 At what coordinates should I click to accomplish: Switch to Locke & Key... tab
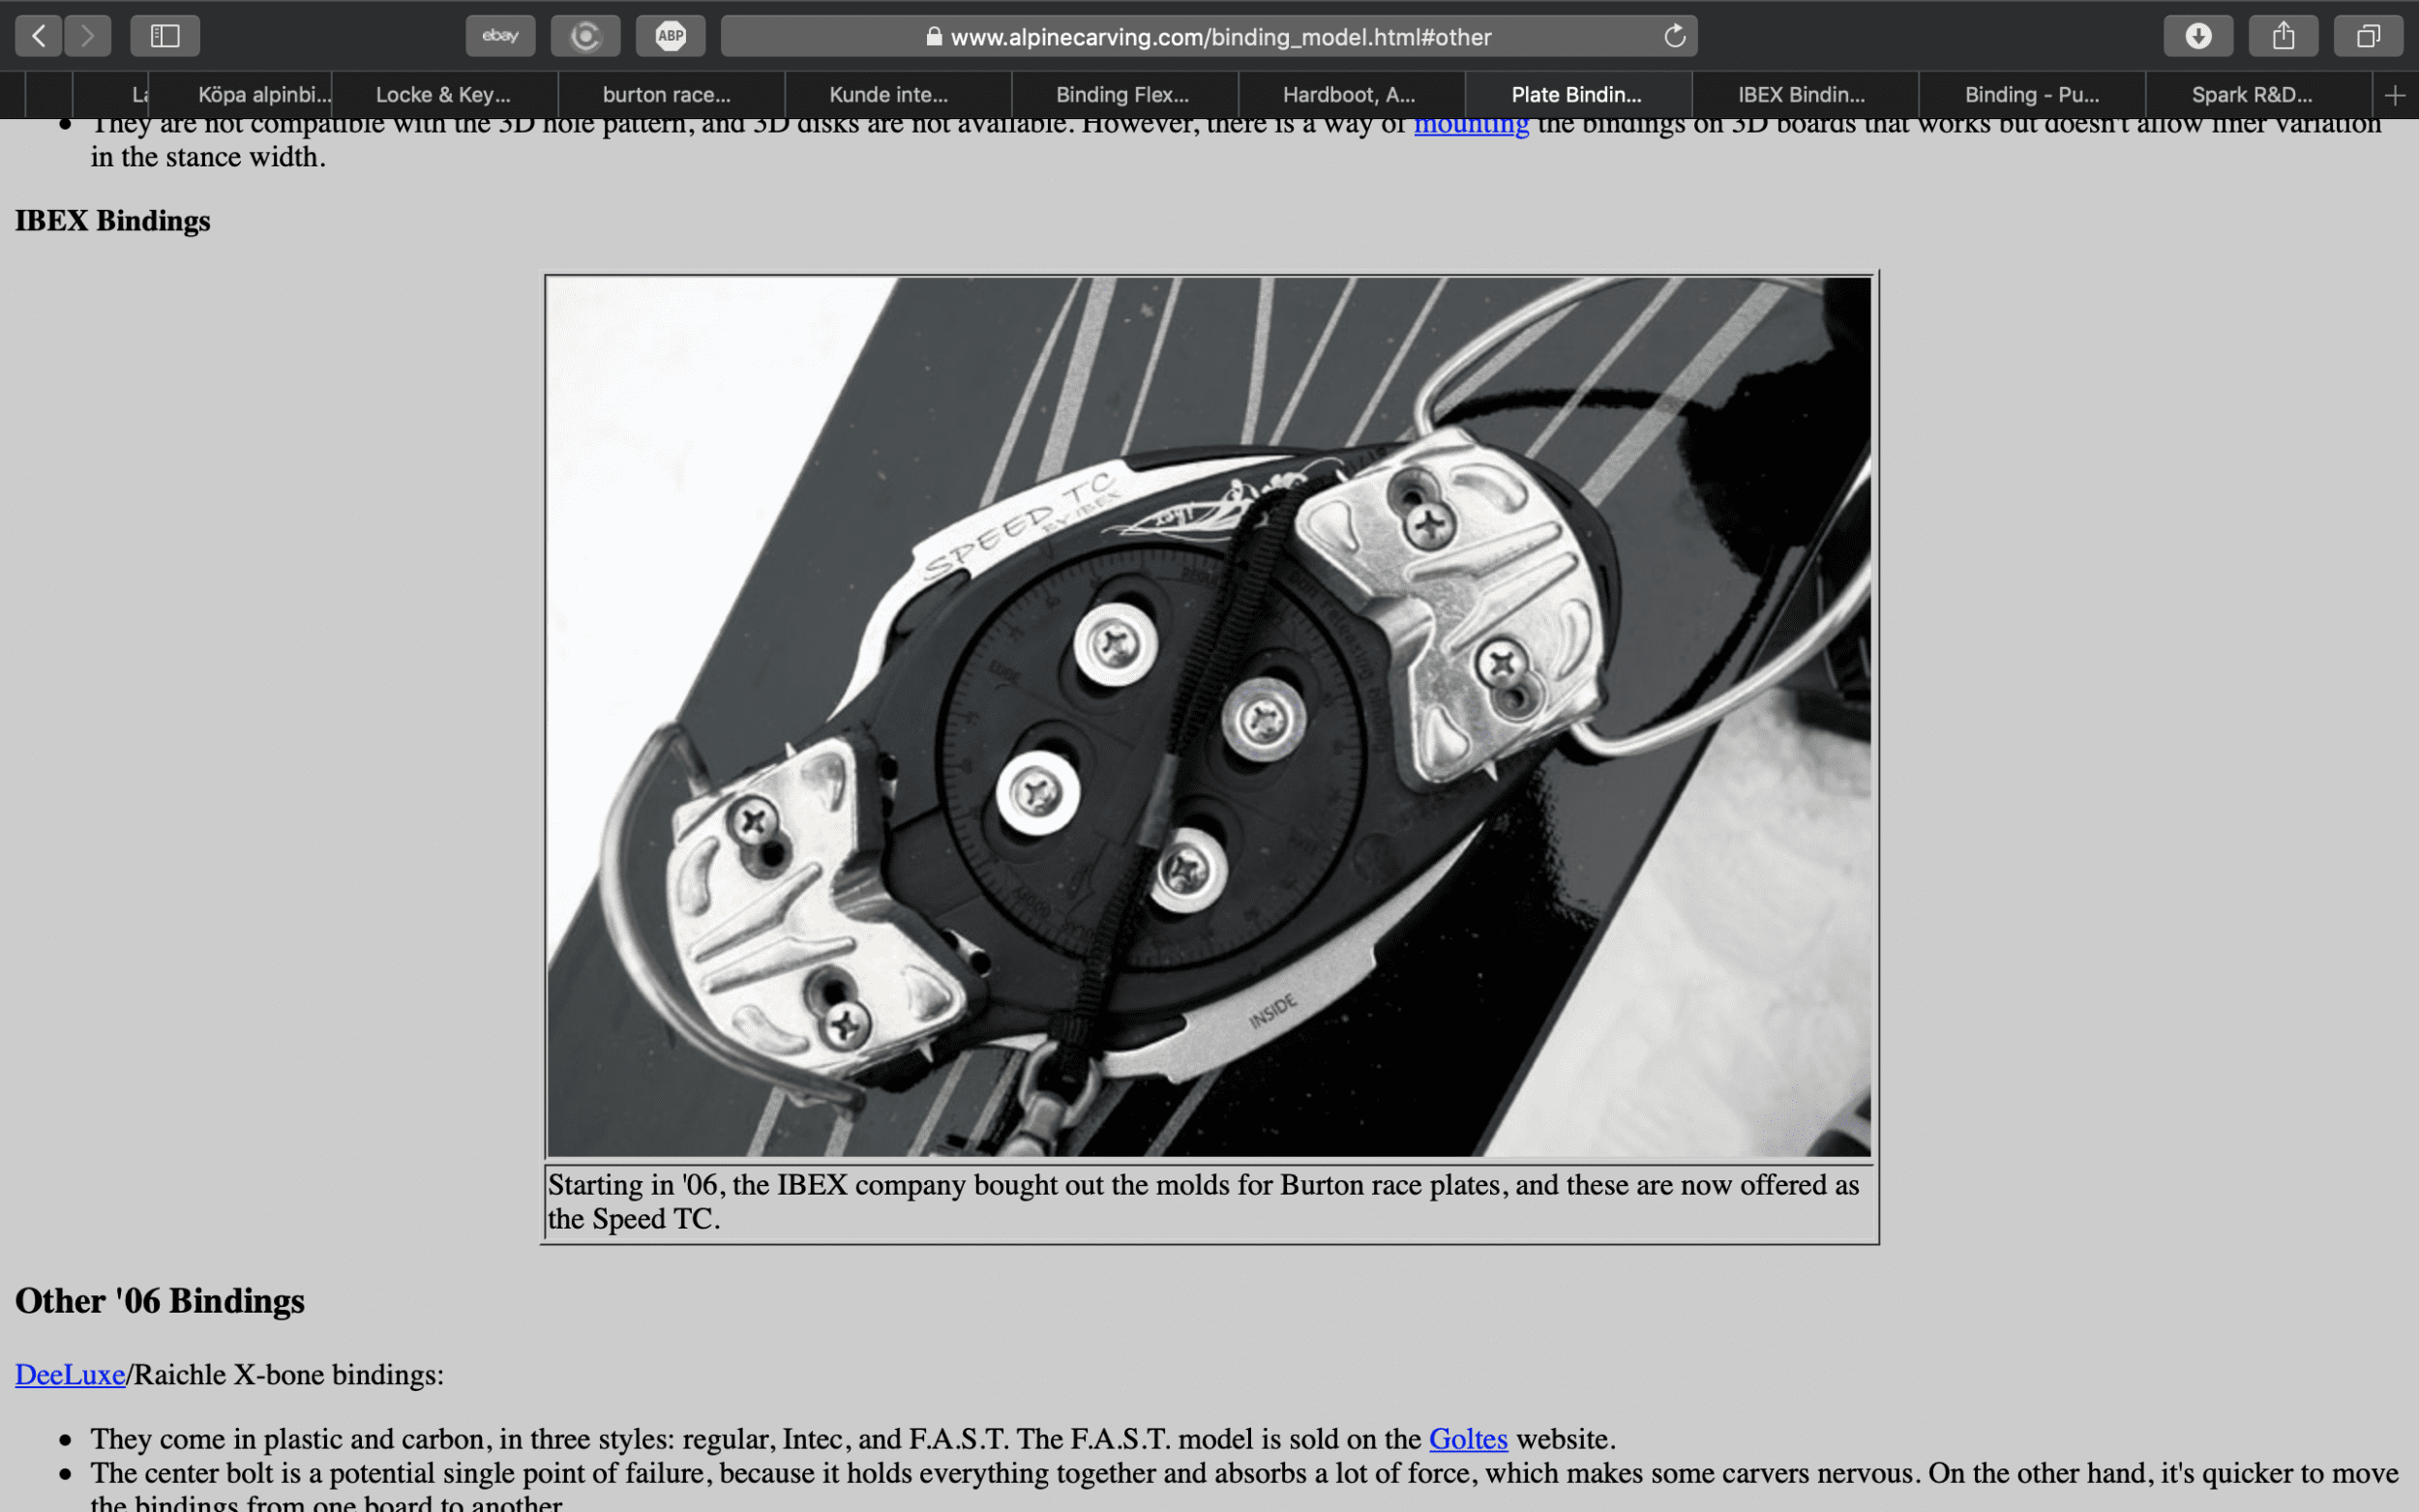coord(443,95)
